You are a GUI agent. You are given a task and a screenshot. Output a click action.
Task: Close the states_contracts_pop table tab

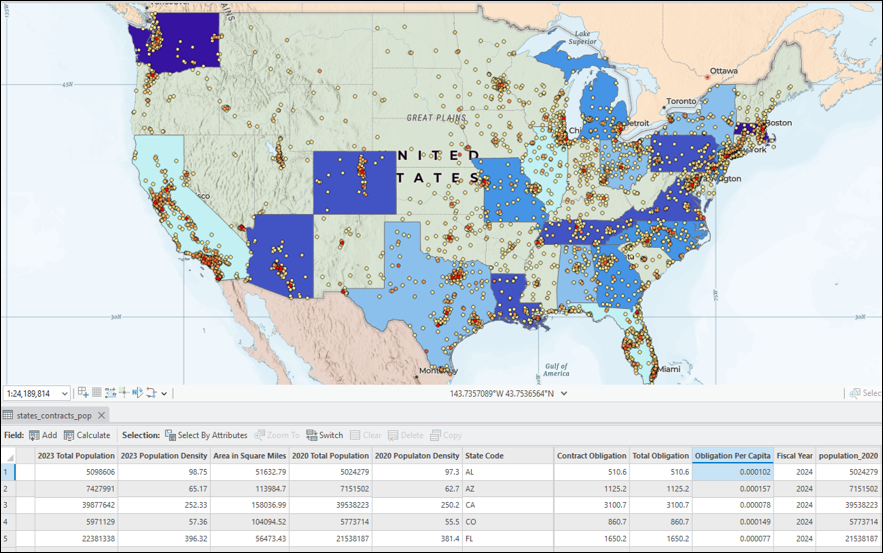101,415
